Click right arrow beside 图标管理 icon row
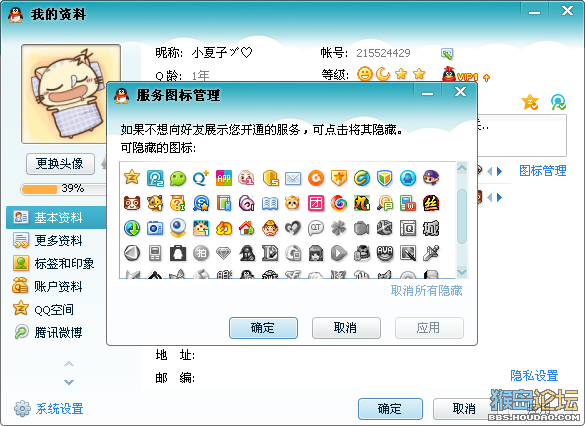Image resolution: width=585 pixels, height=426 pixels. (500, 171)
